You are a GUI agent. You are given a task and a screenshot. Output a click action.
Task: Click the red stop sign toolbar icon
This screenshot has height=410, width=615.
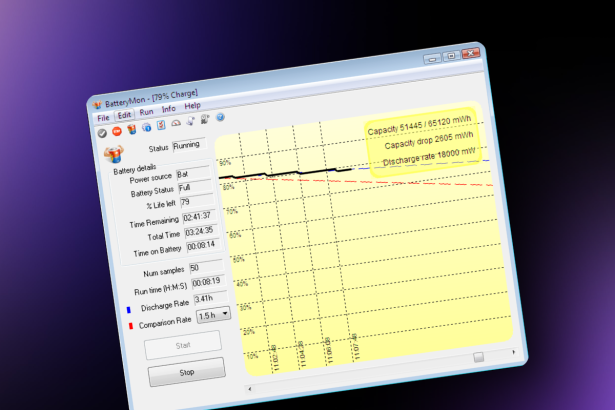click(117, 131)
